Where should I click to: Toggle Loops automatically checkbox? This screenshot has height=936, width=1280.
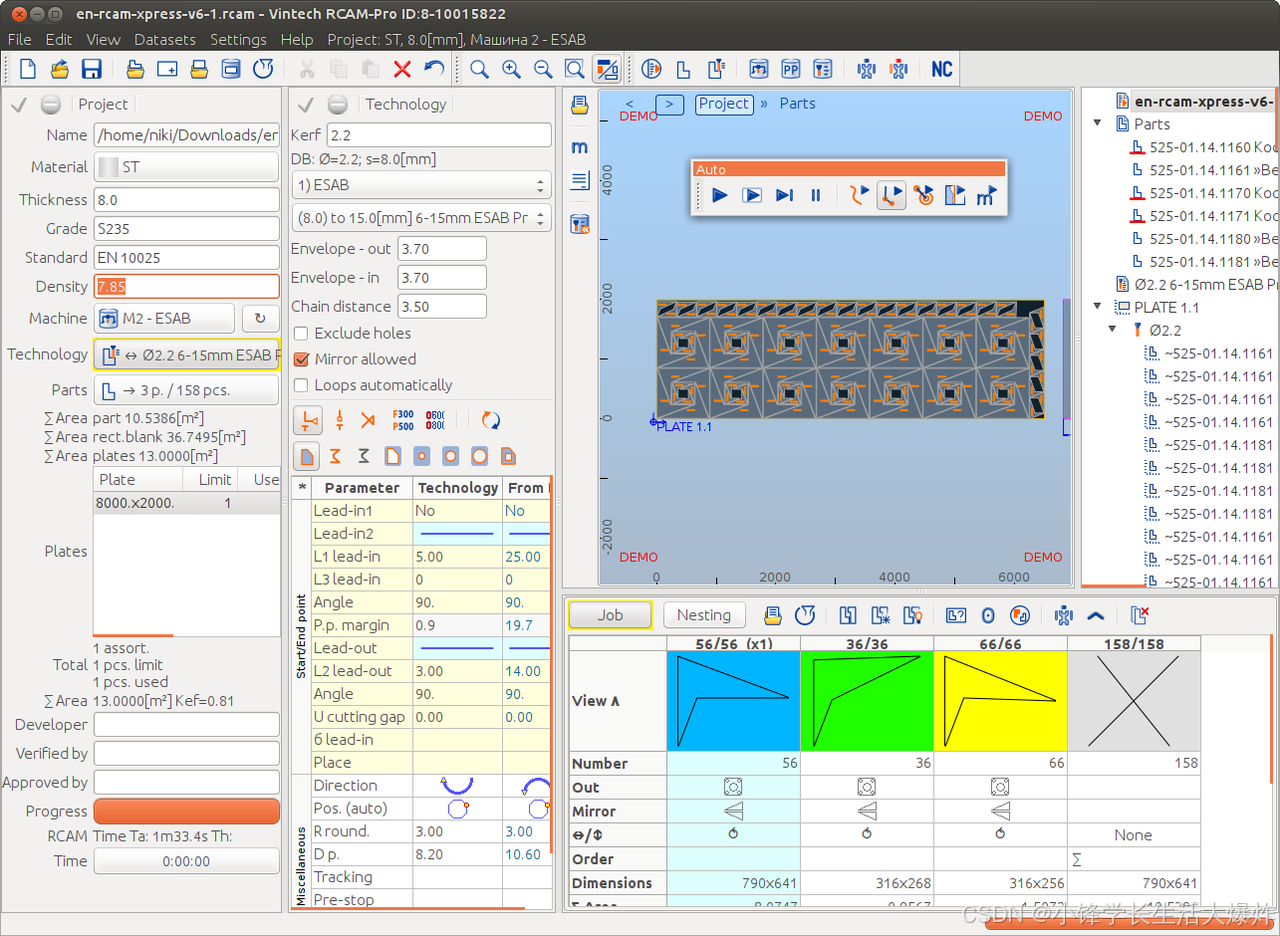click(x=301, y=385)
